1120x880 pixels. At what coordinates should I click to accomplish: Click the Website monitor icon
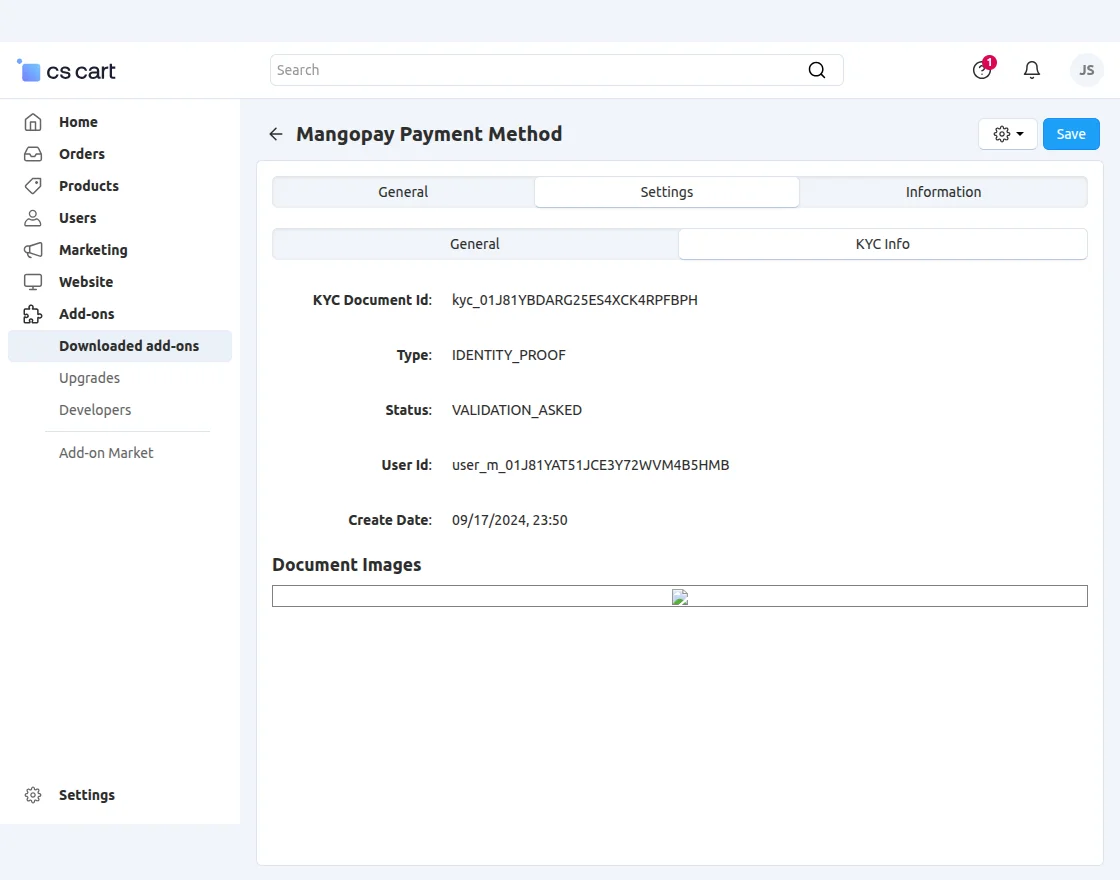[33, 282]
